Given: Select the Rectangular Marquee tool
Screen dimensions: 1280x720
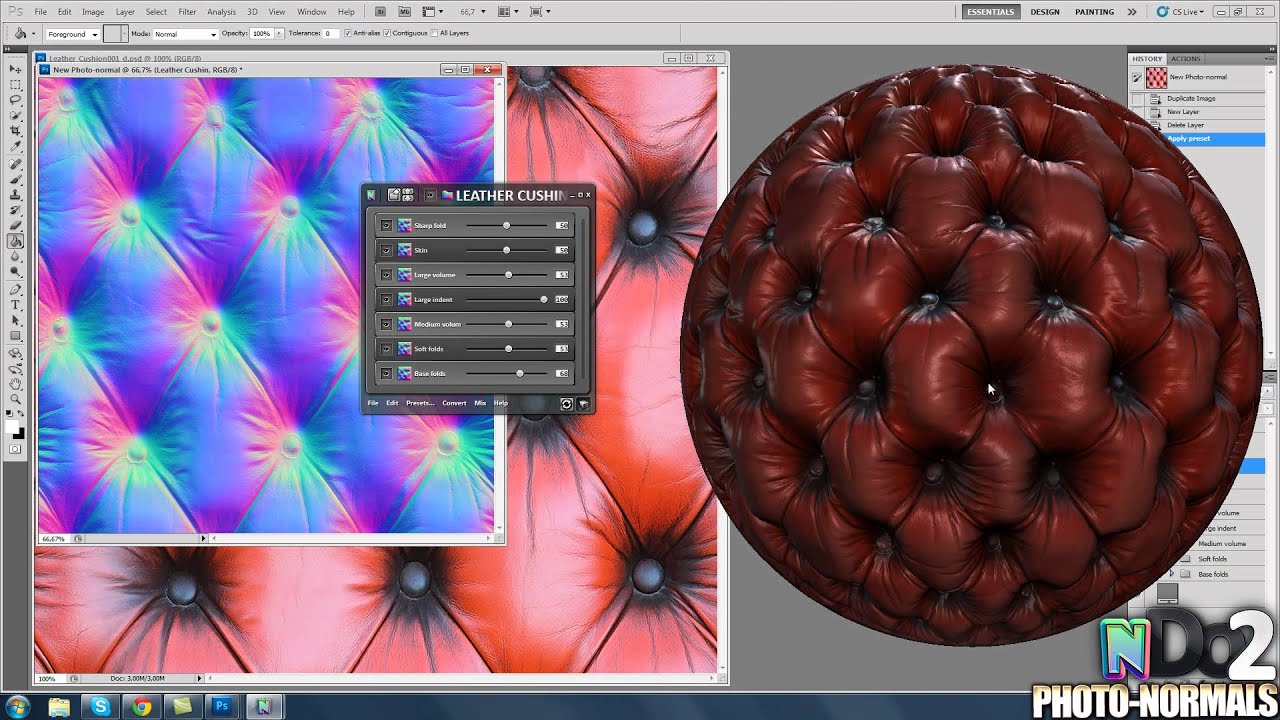Looking at the screenshot, I should coord(16,85).
